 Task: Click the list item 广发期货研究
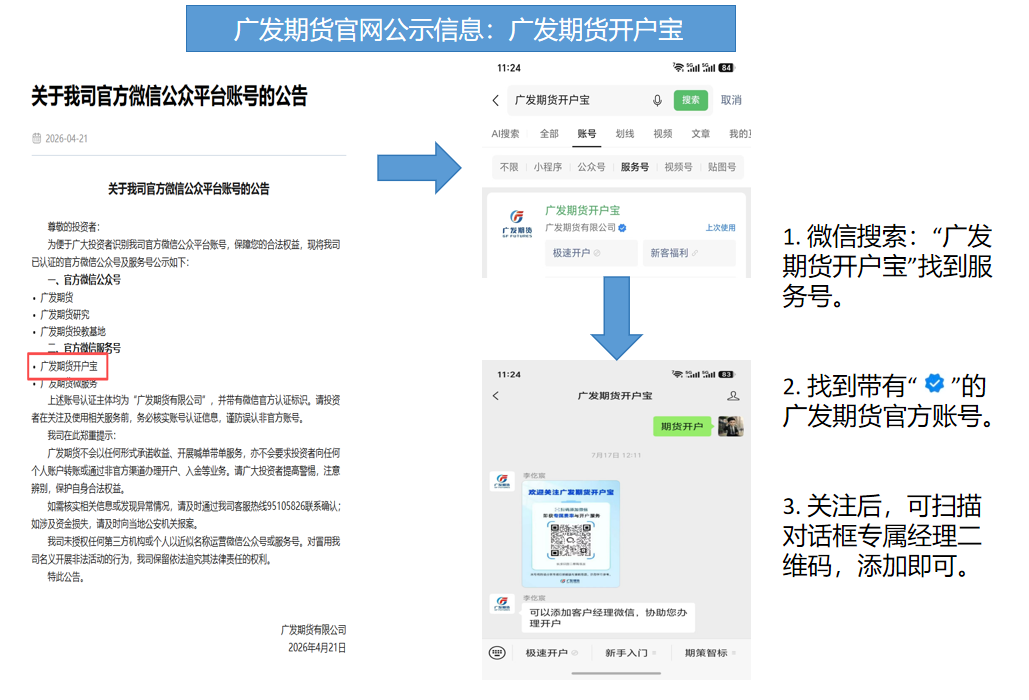65,315
